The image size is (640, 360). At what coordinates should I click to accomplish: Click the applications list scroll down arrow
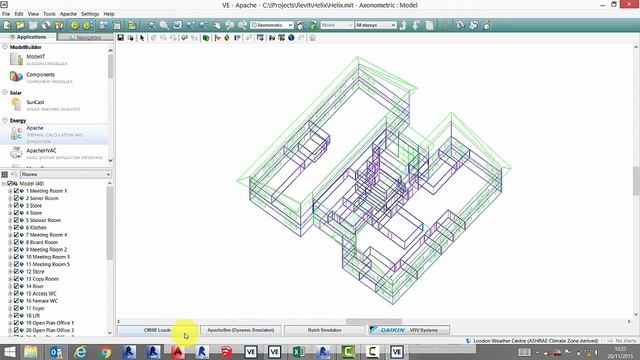[x=110, y=160]
